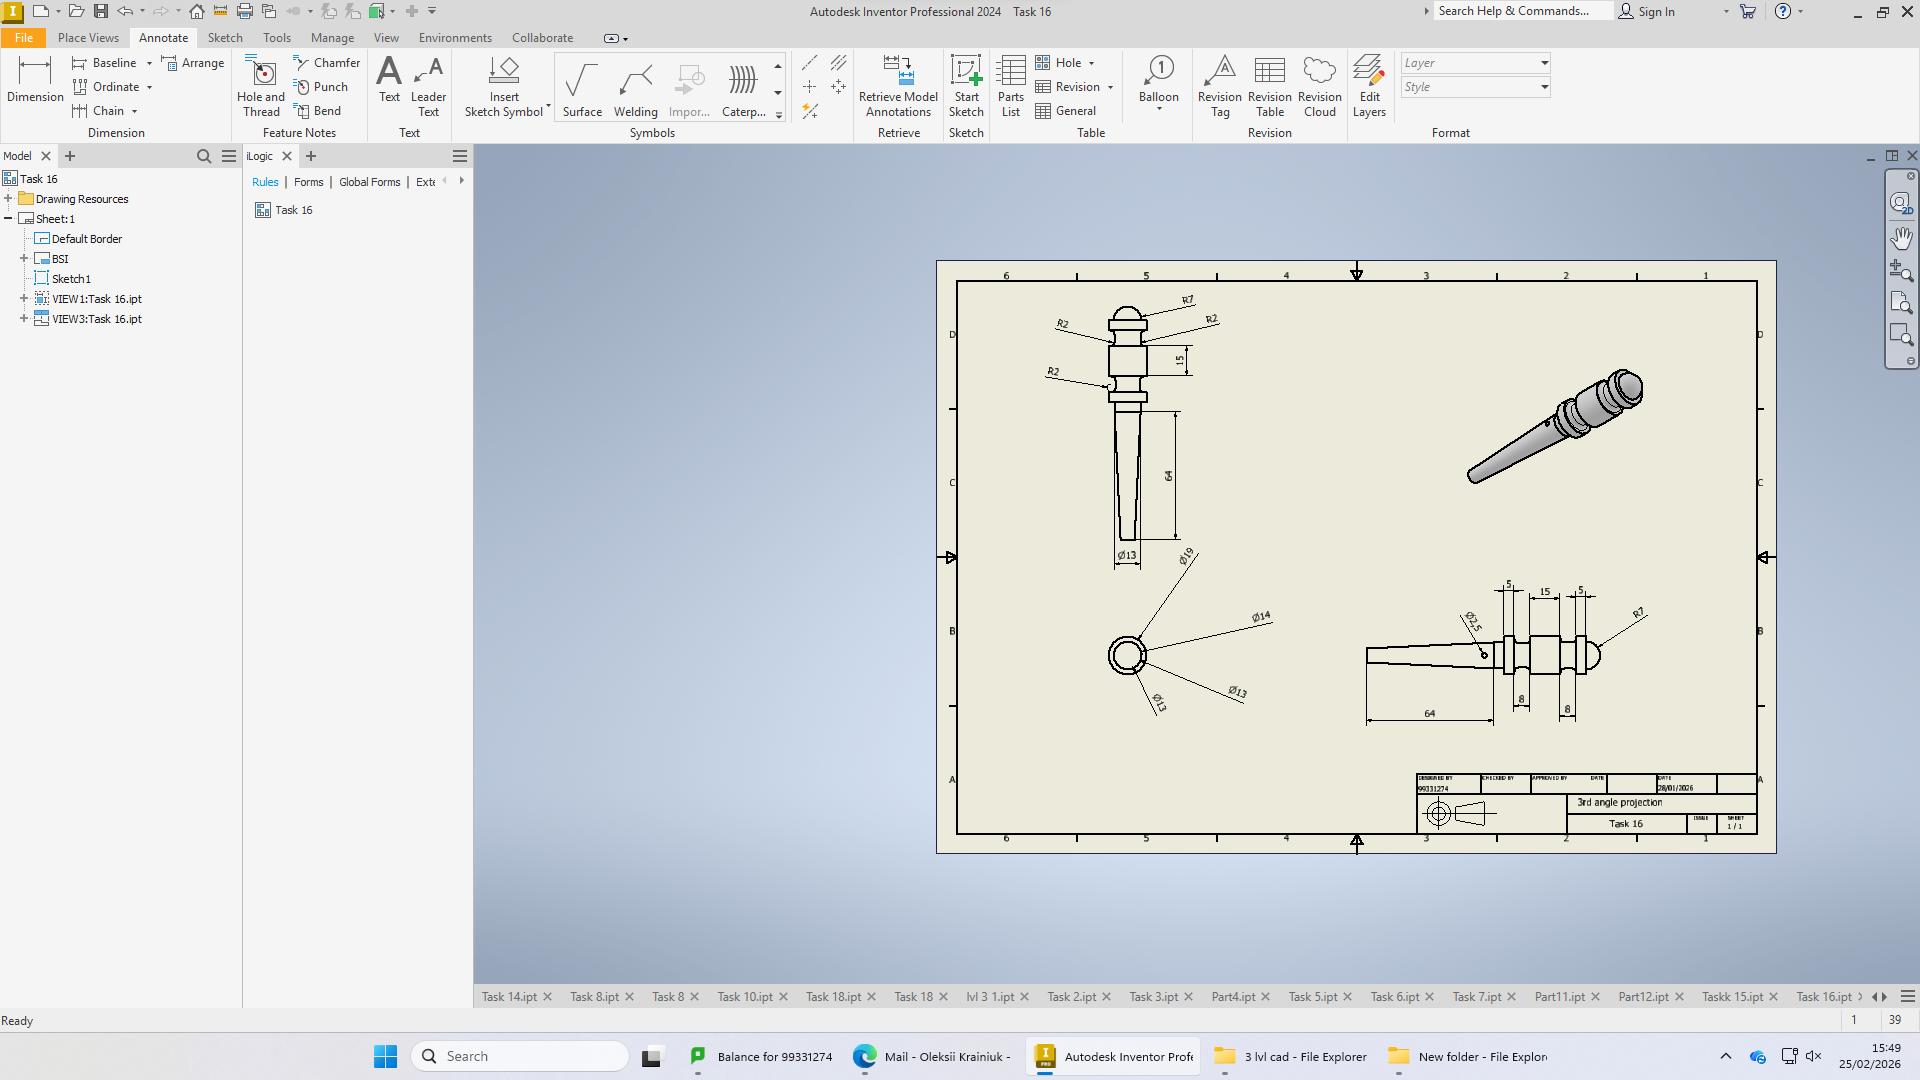Click Retrieve Model Annotations
Image resolution: width=1920 pixels, height=1080 pixels.
(x=898, y=86)
